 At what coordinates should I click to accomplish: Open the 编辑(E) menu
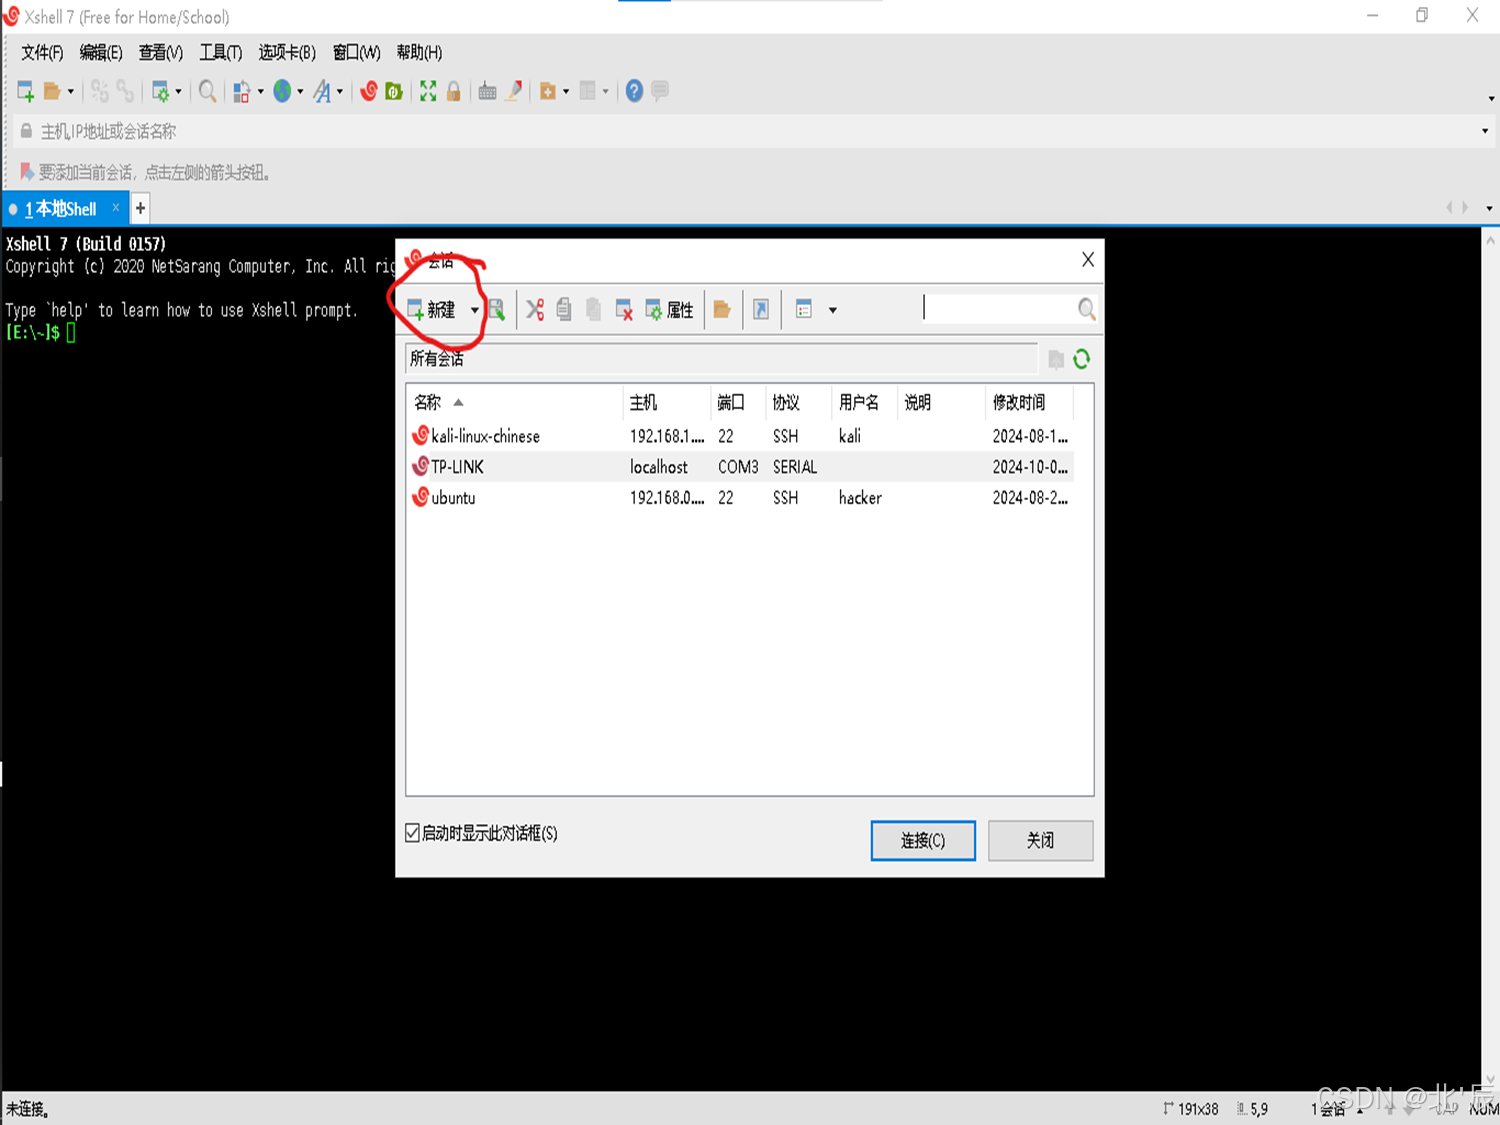coord(101,52)
